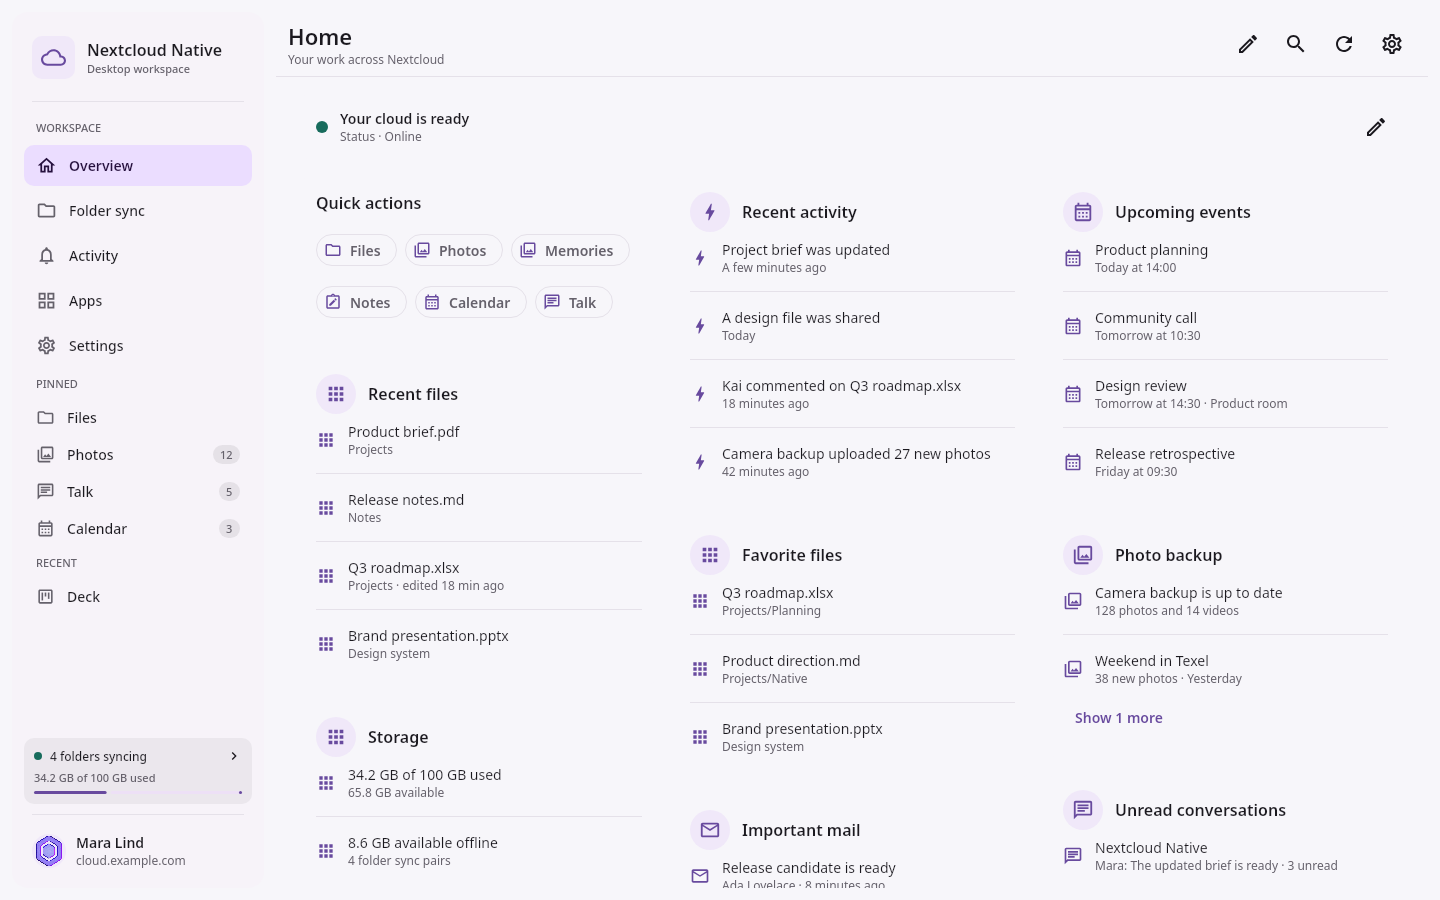The height and width of the screenshot is (900, 1440).
Task: Open Kai commented on Q3 roadmap.xlsx activity
Action: click(852, 394)
